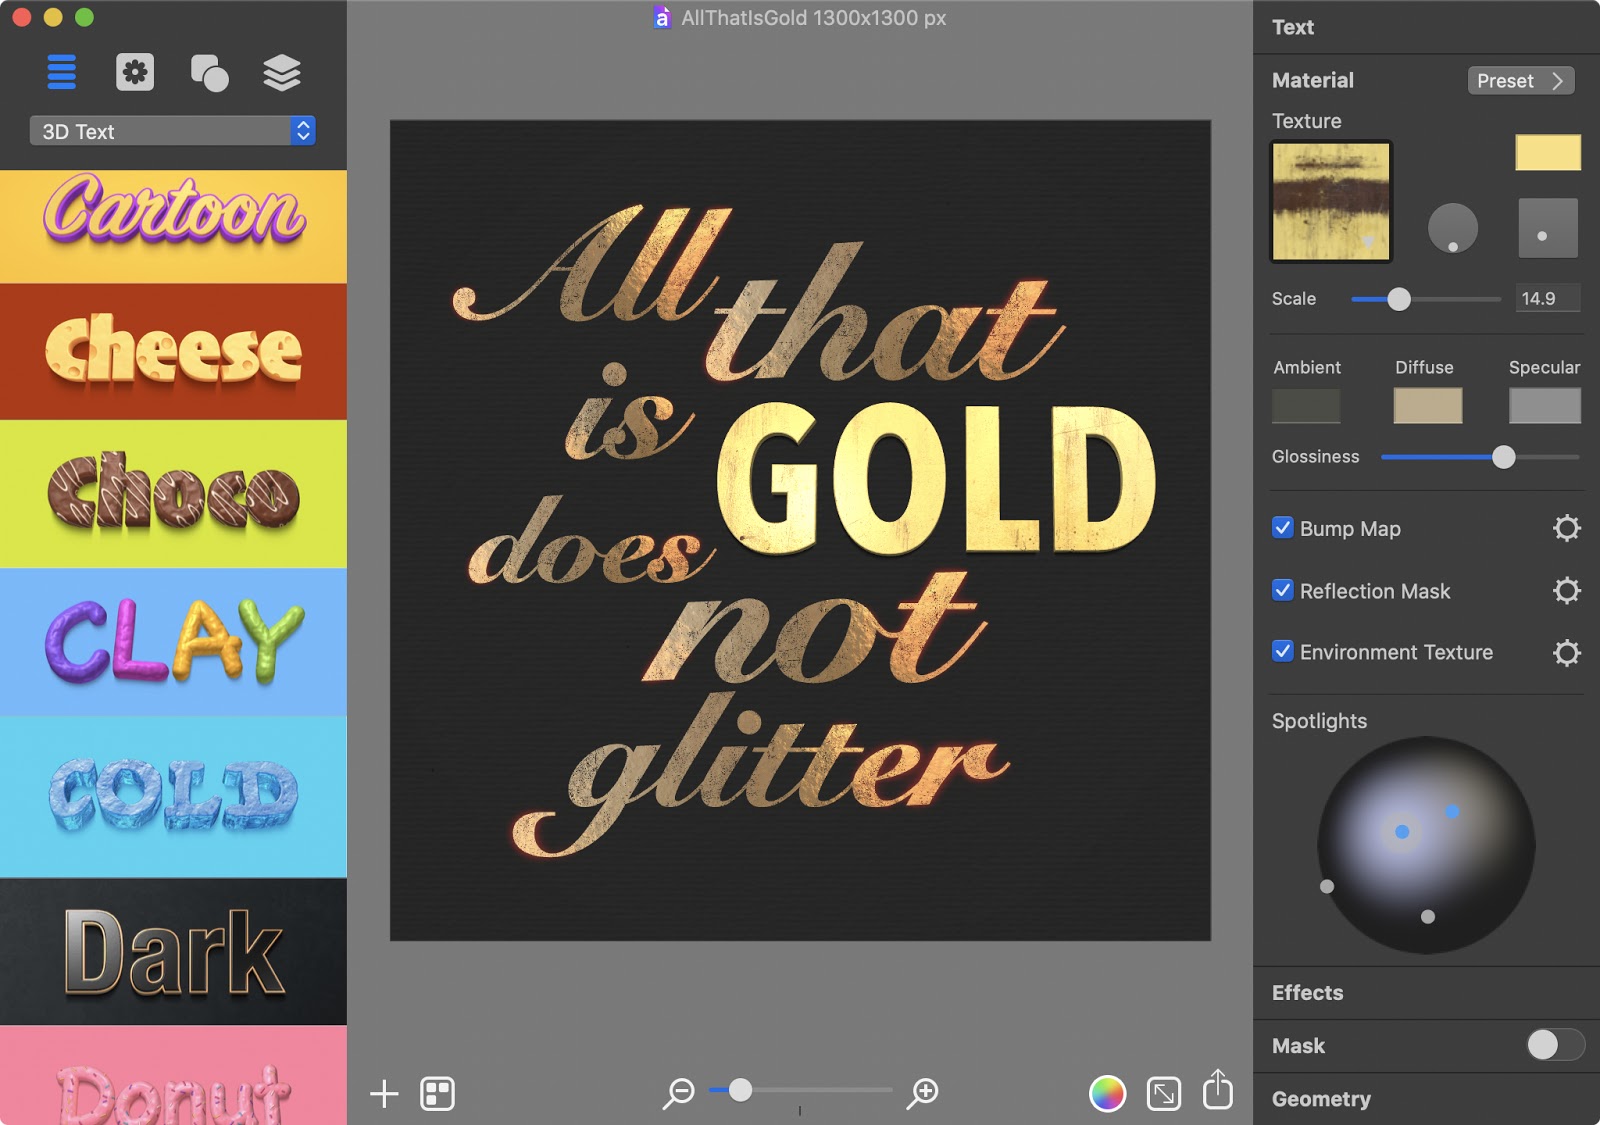Click the Glossiness slider handle

[1504, 458]
